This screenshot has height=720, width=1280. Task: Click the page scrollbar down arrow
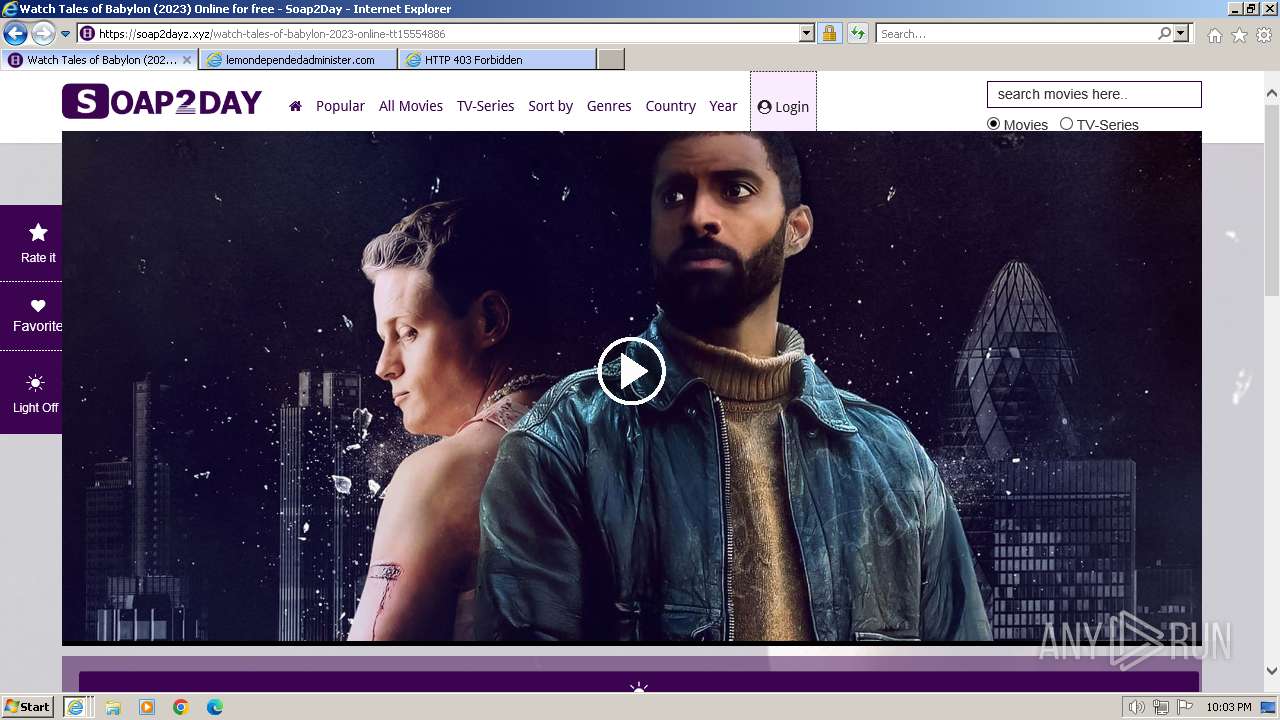click(1272, 671)
